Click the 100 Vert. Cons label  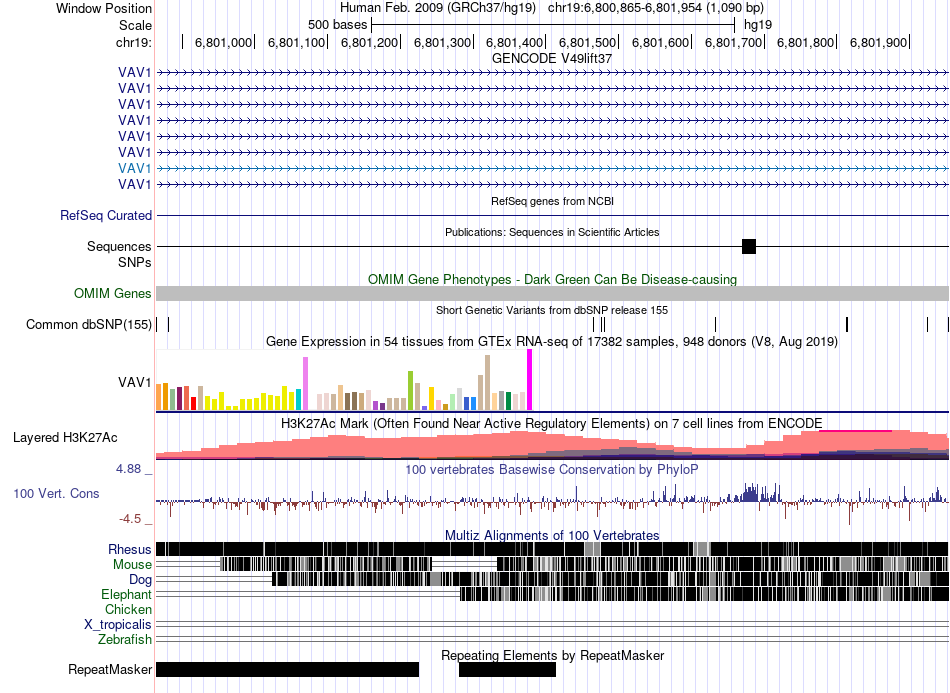point(56,494)
